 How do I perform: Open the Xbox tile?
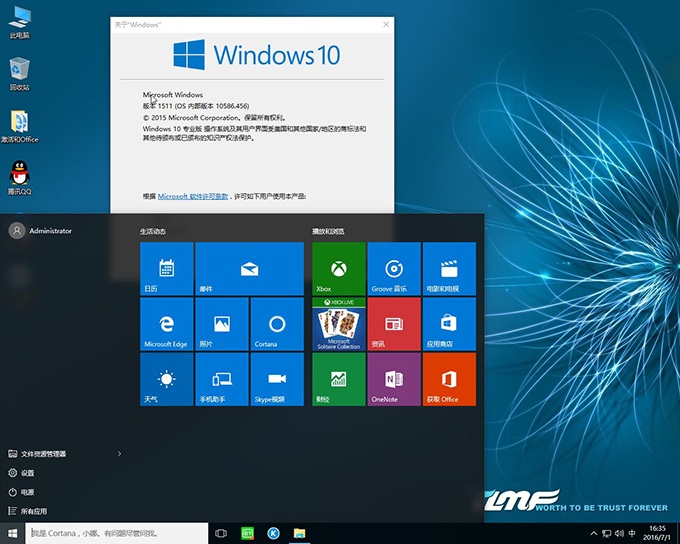(339, 268)
